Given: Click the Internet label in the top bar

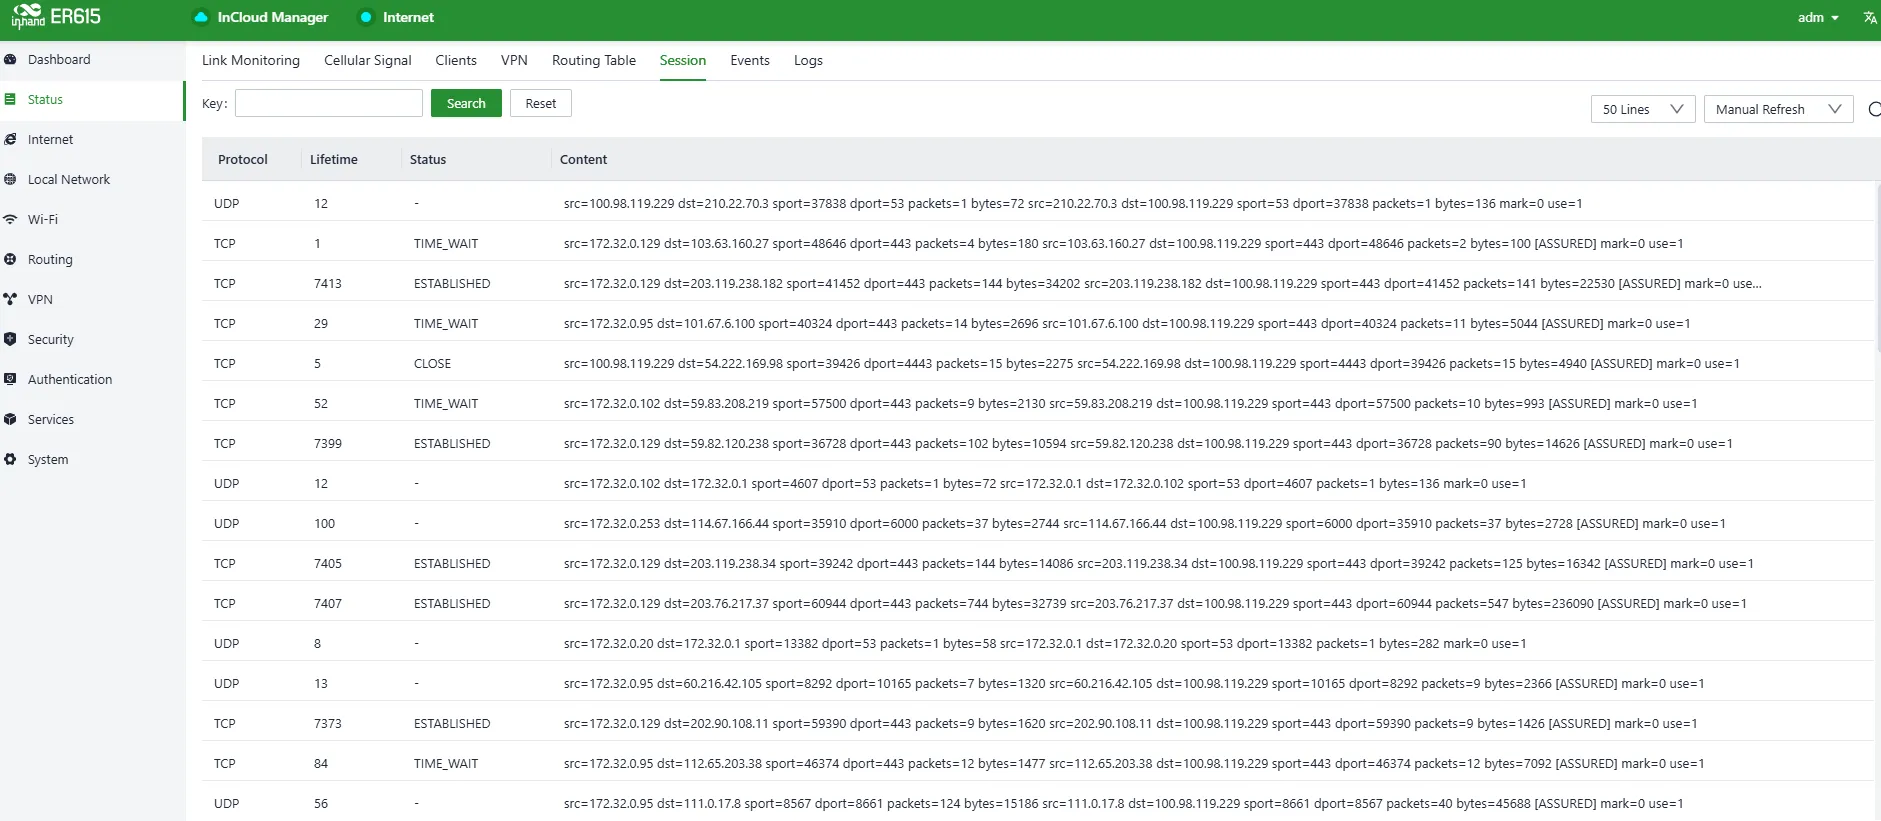Looking at the screenshot, I should point(408,17).
